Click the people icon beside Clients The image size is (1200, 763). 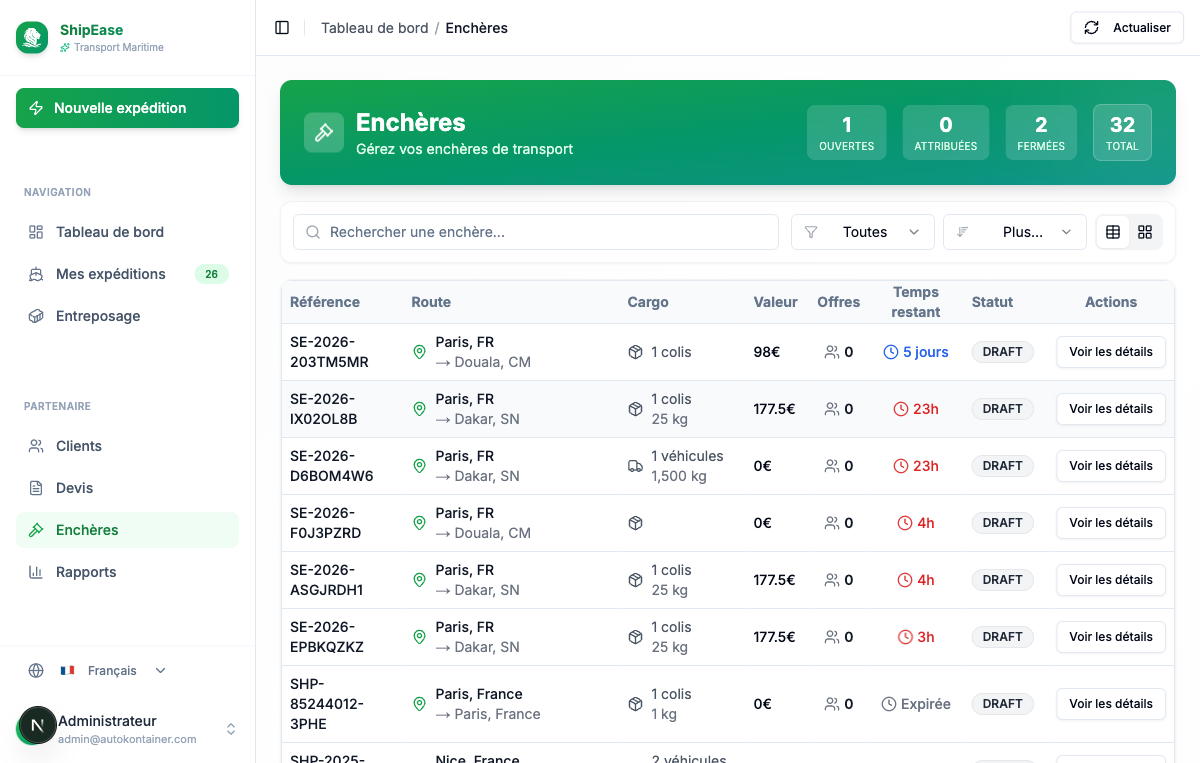(x=36, y=446)
